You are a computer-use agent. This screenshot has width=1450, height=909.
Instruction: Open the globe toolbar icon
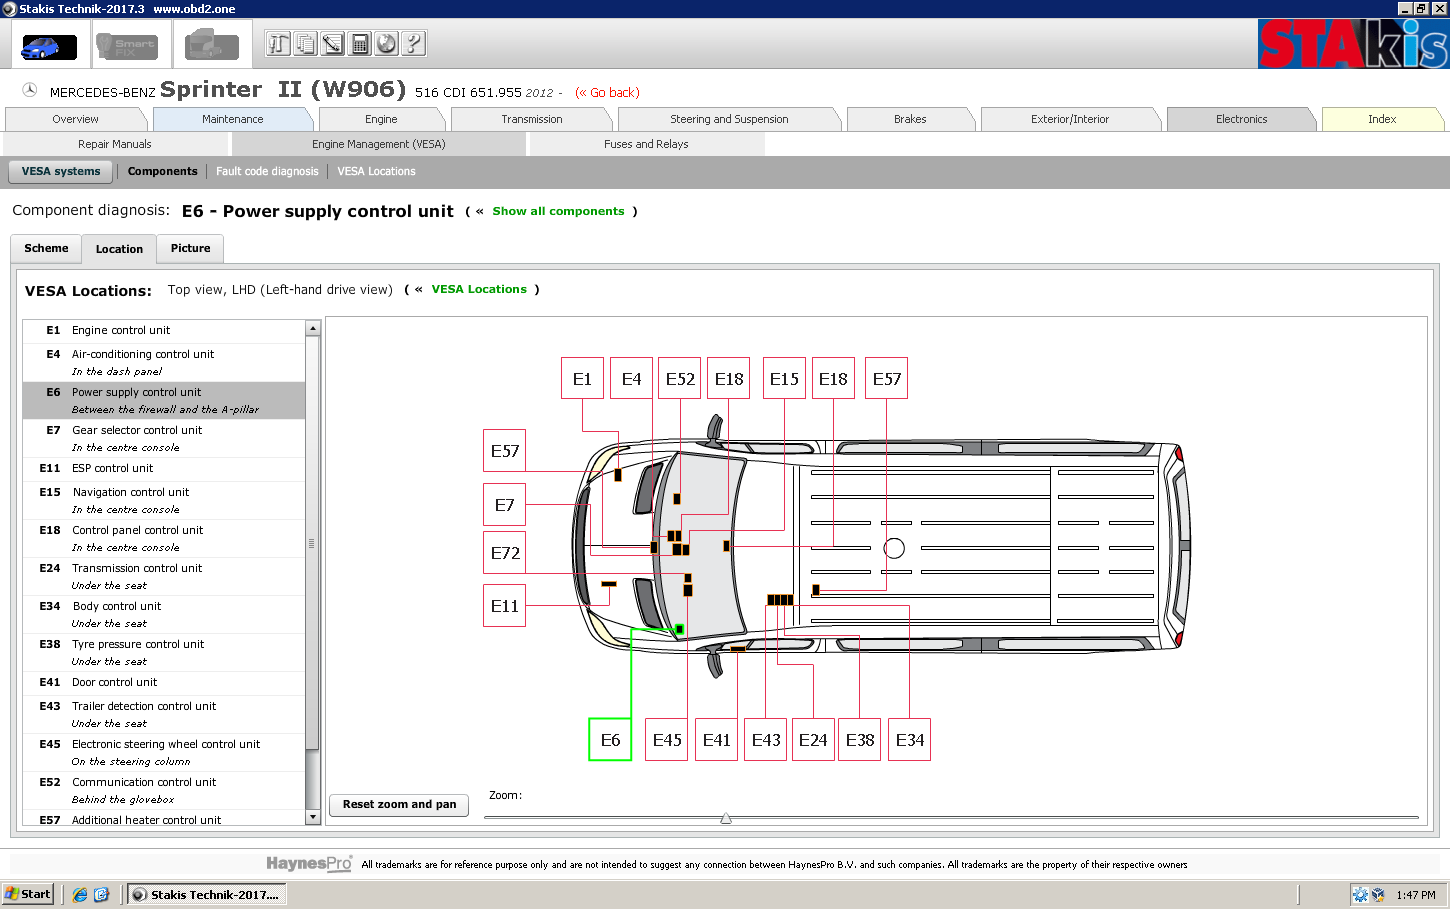click(386, 44)
